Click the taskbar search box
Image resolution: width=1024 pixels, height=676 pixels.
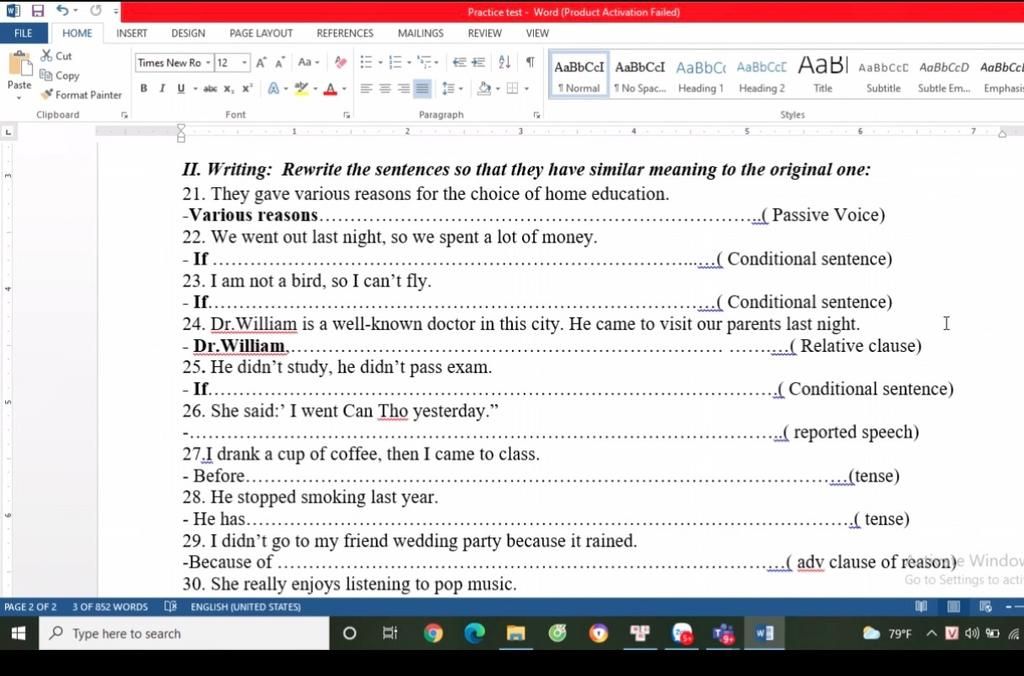pyautogui.click(x=184, y=633)
